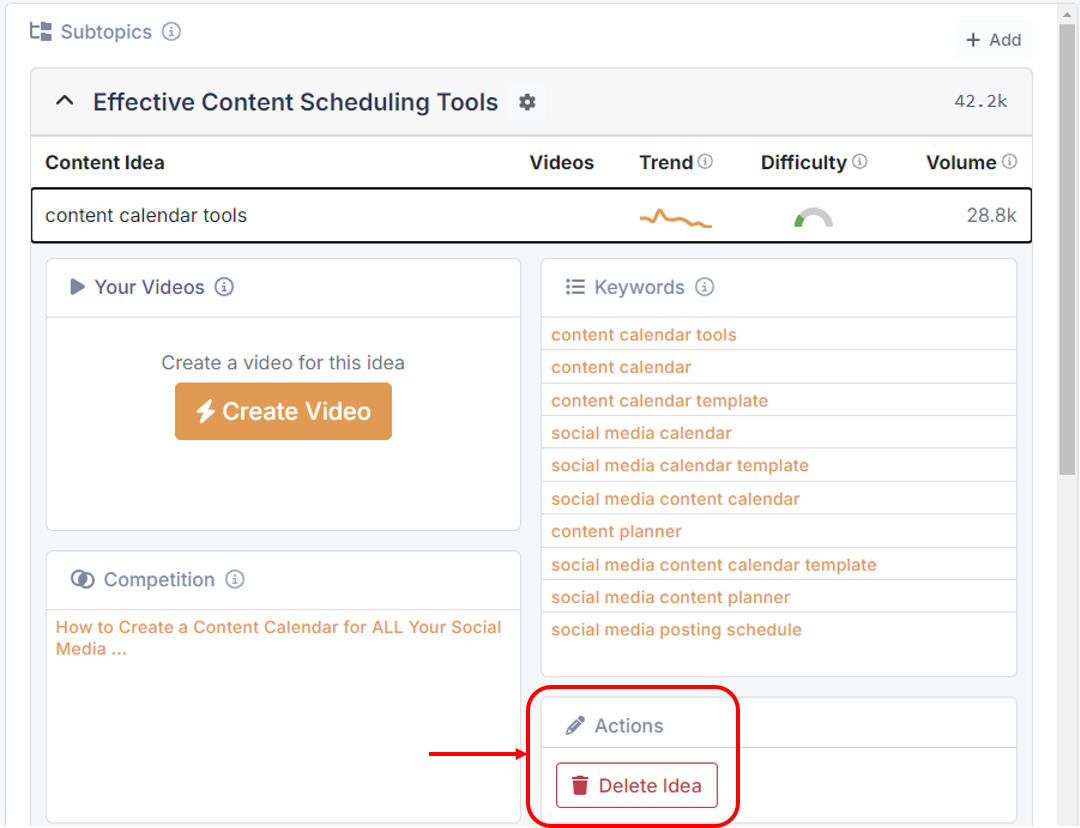Click the Subtopics hierarchy icon
Viewport: 1080px width, 828px height.
[x=40, y=31]
